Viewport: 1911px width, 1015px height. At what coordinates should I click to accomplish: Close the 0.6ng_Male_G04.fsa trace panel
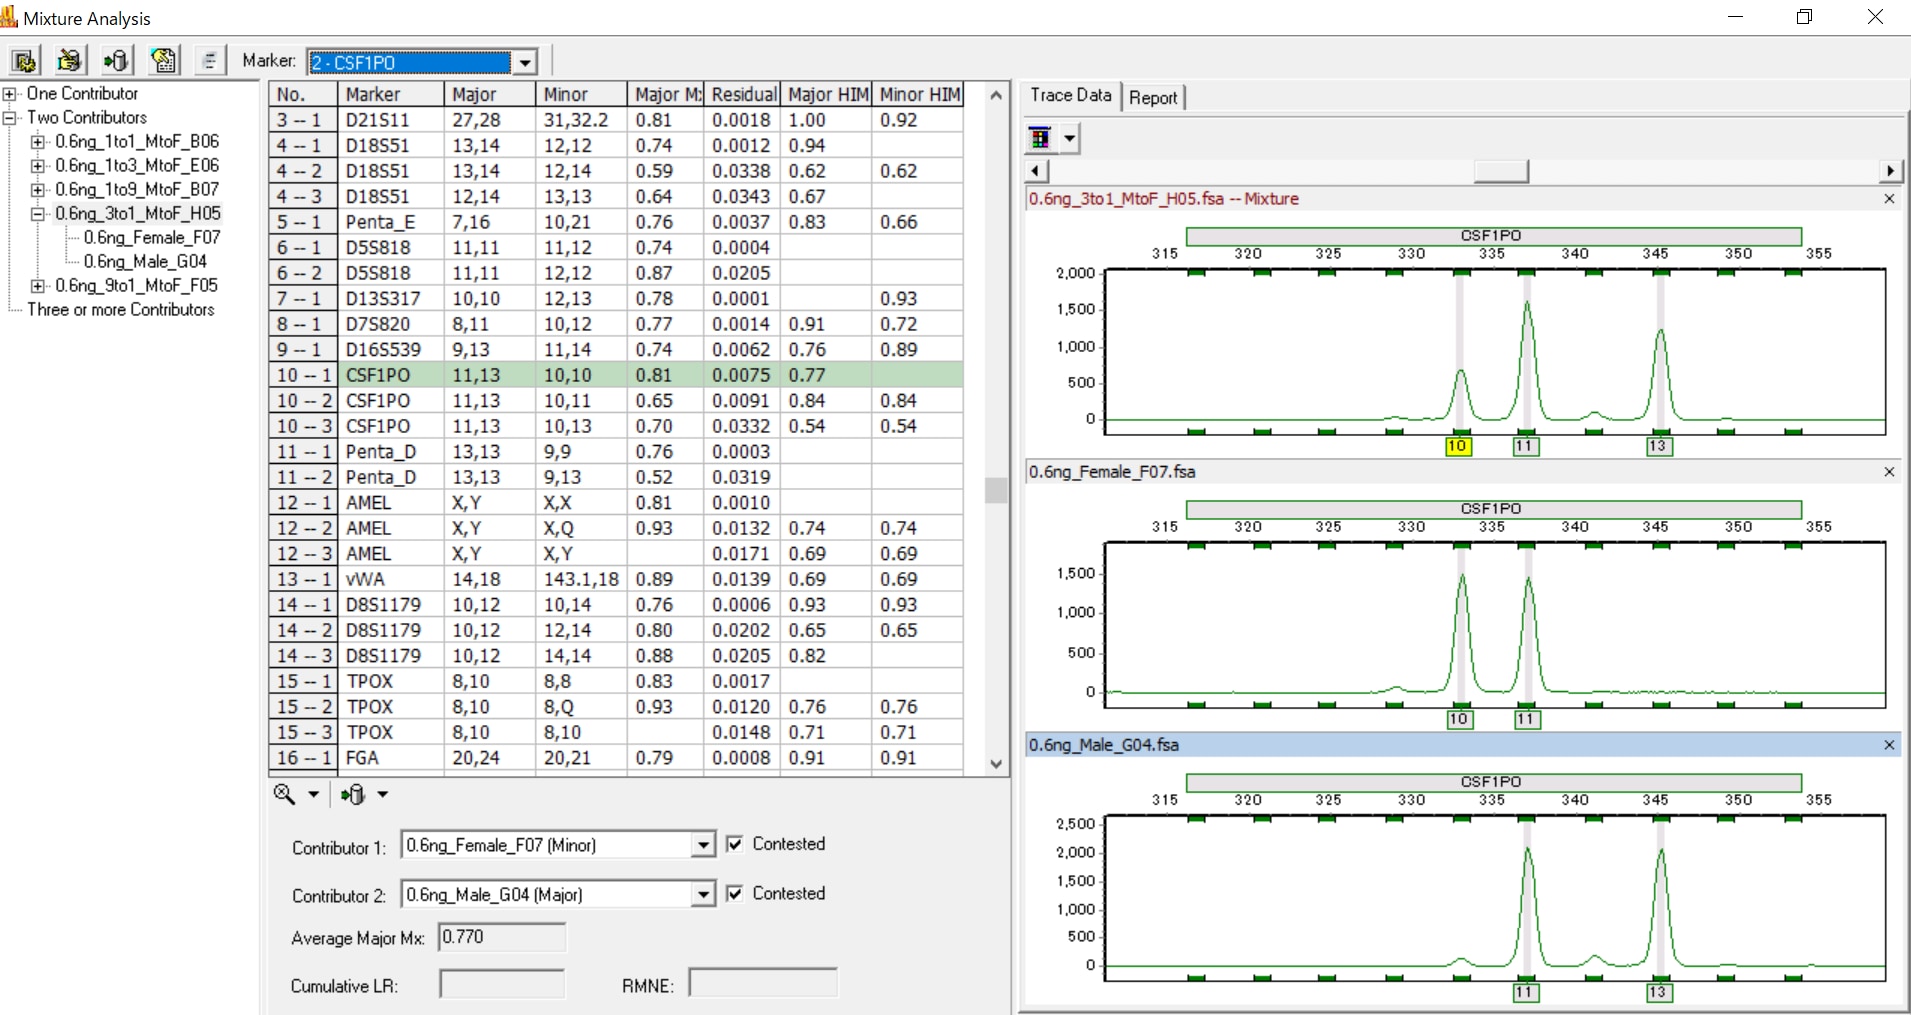[1889, 745]
